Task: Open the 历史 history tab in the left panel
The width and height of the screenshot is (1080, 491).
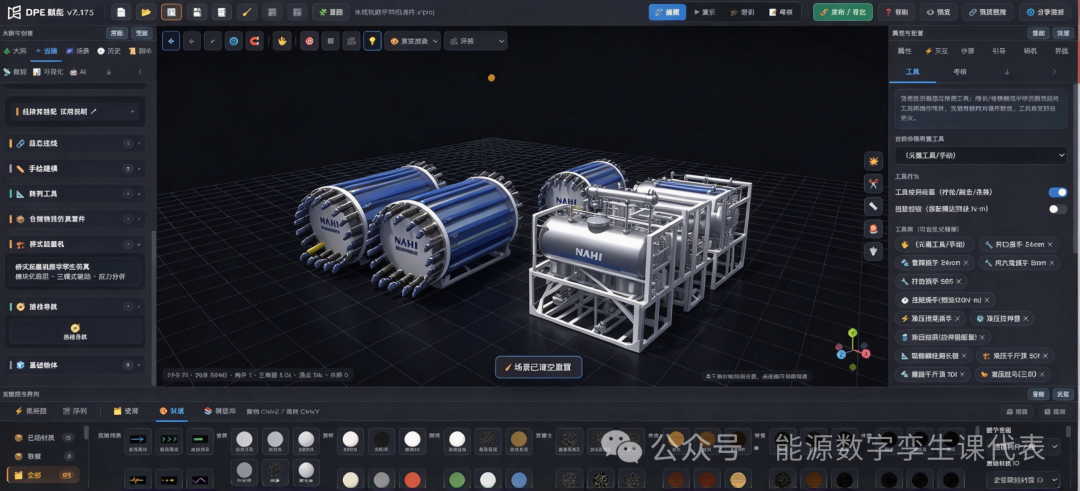Action: (109, 51)
